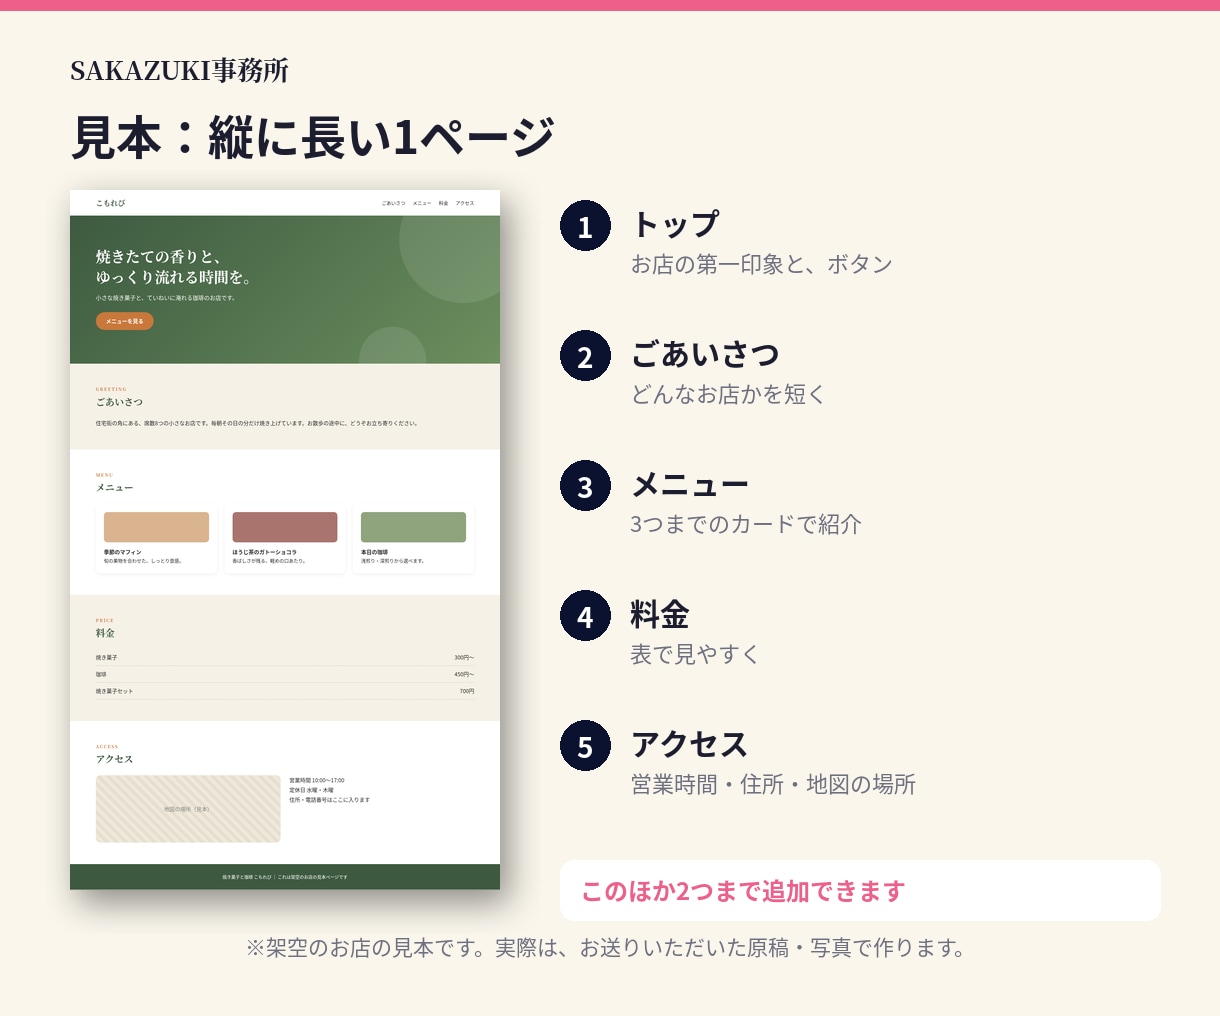Click the 住所・電話番号はここに入ります line
The height and width of the screenshot is (1016, 1220).
pyautogui.click(x=329, y=800)
